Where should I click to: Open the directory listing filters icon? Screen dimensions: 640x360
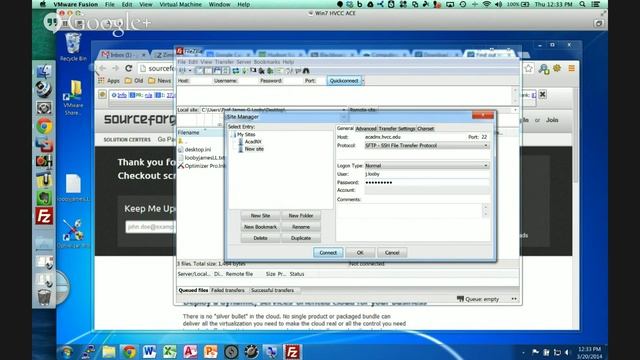coord(279,71)
